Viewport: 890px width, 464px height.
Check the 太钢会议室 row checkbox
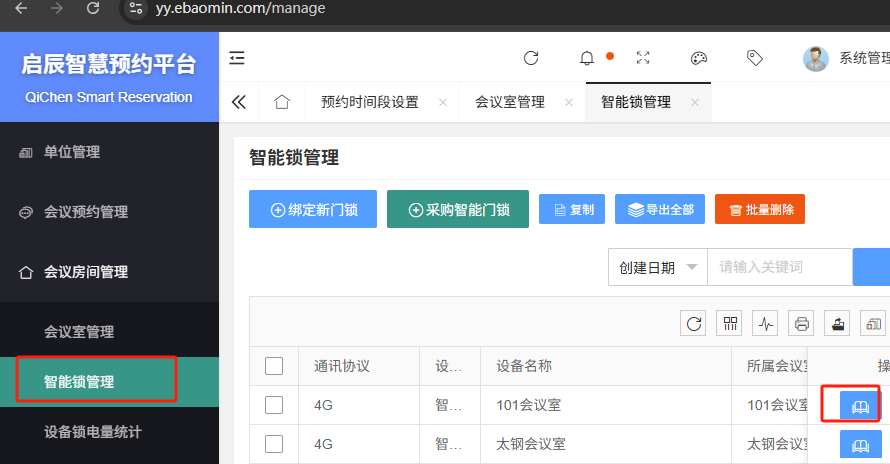pos(274,444)
